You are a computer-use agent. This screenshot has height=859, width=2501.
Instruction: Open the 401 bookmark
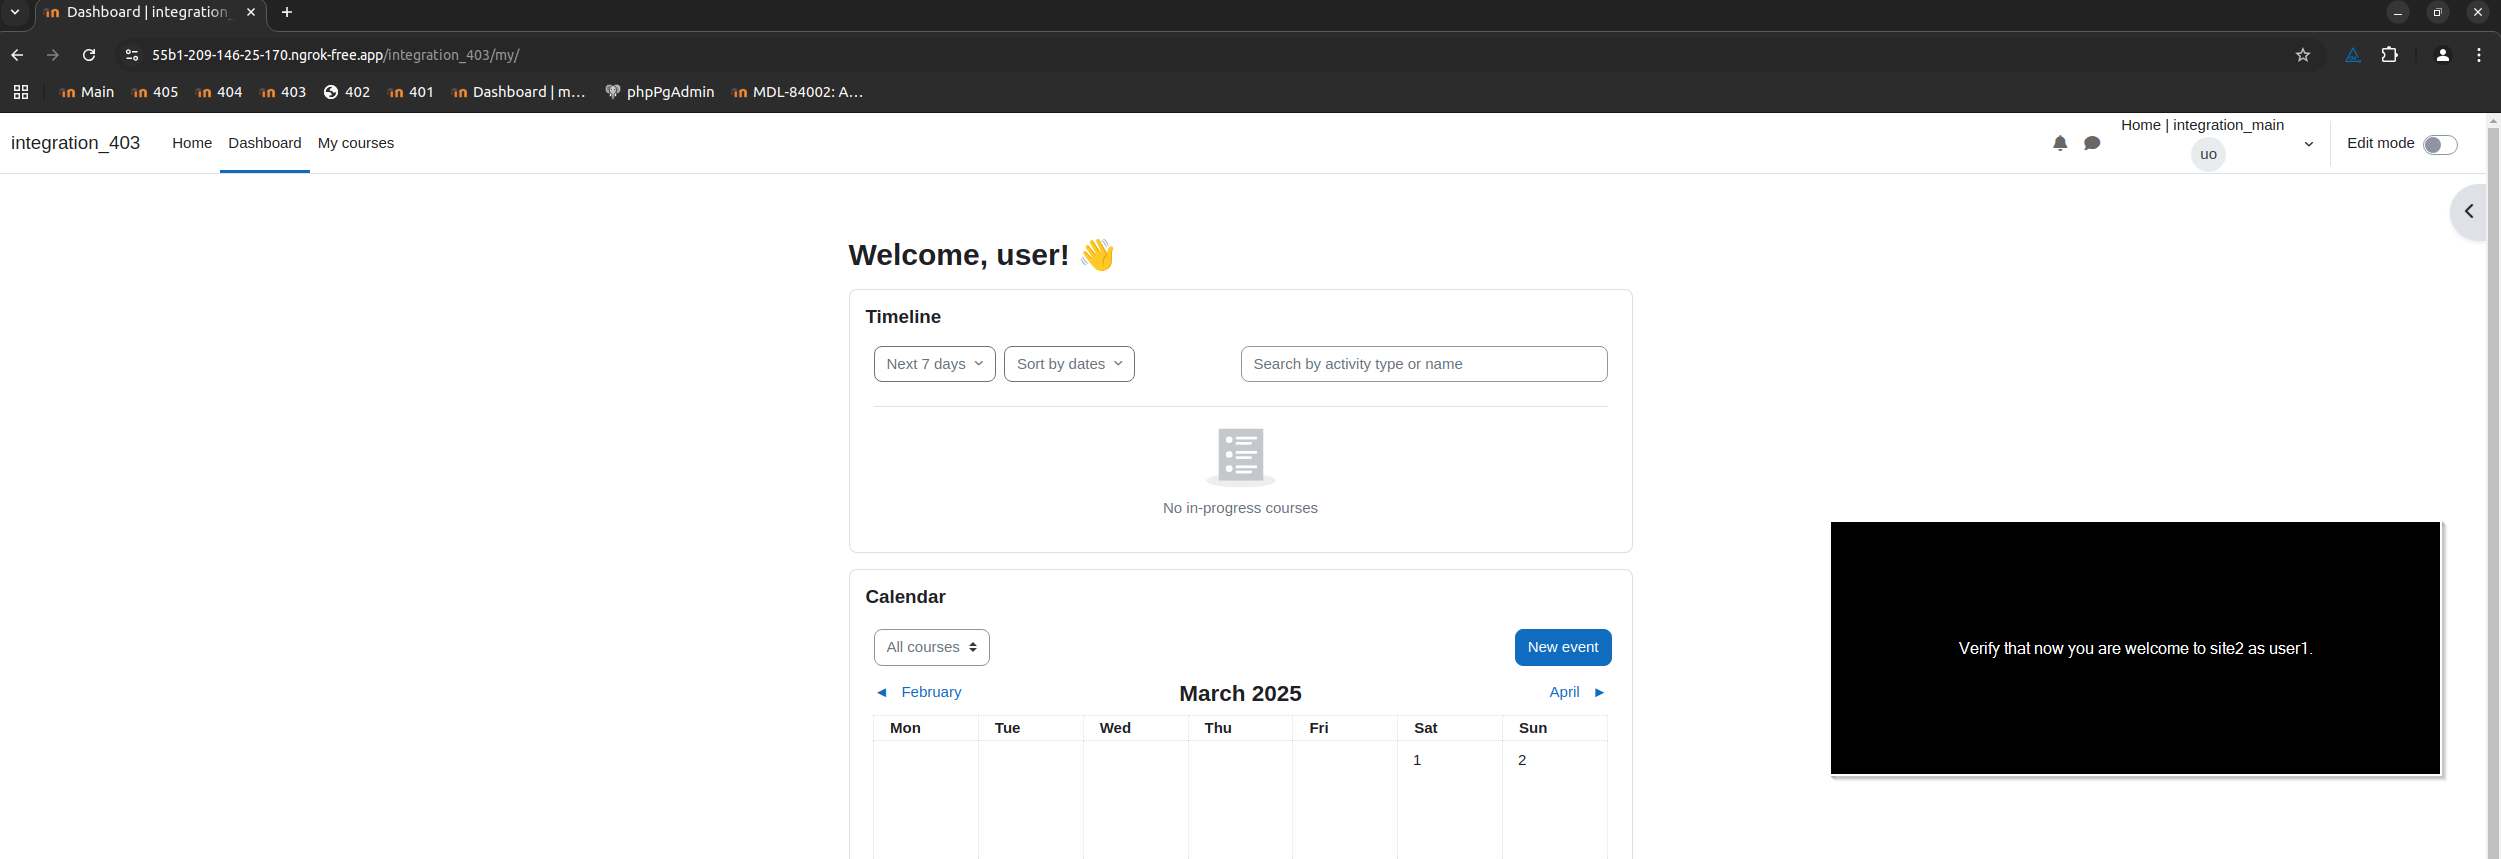pyautogui.click(x=411, y=92)
